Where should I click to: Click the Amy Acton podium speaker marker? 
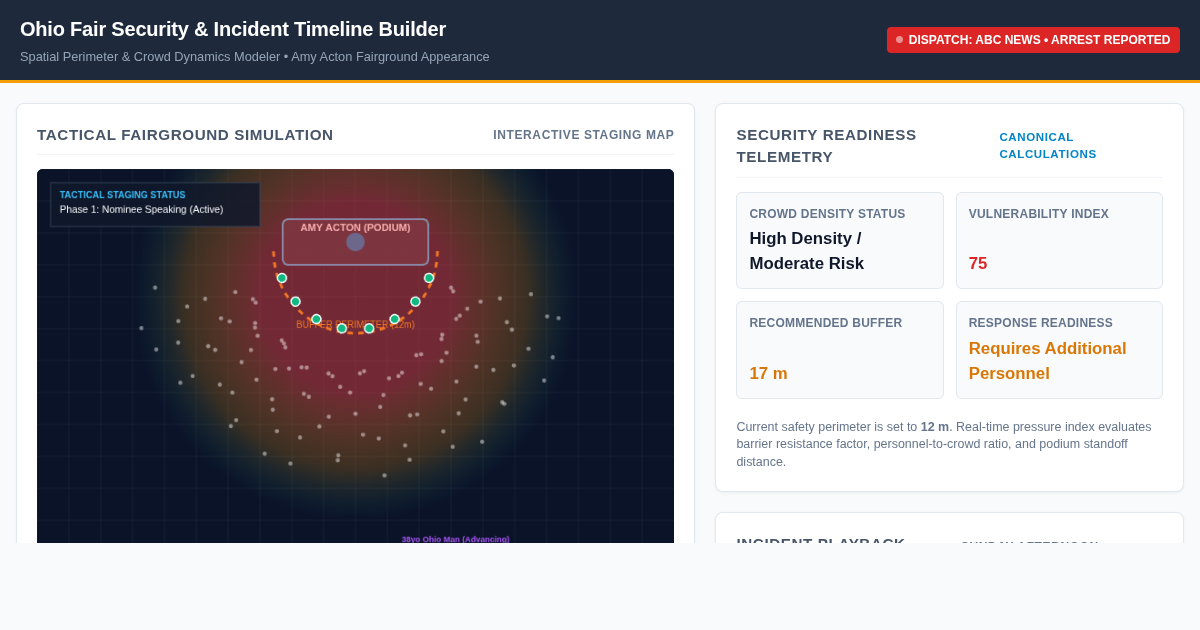pos(355,242)
